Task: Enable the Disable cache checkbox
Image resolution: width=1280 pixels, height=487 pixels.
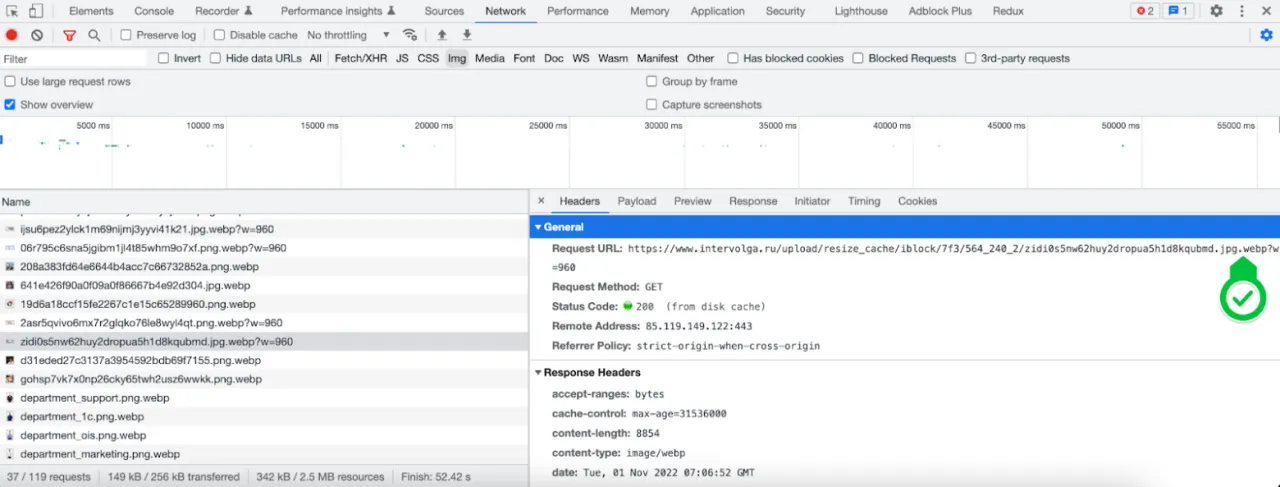Action: (x=219, y=35)
